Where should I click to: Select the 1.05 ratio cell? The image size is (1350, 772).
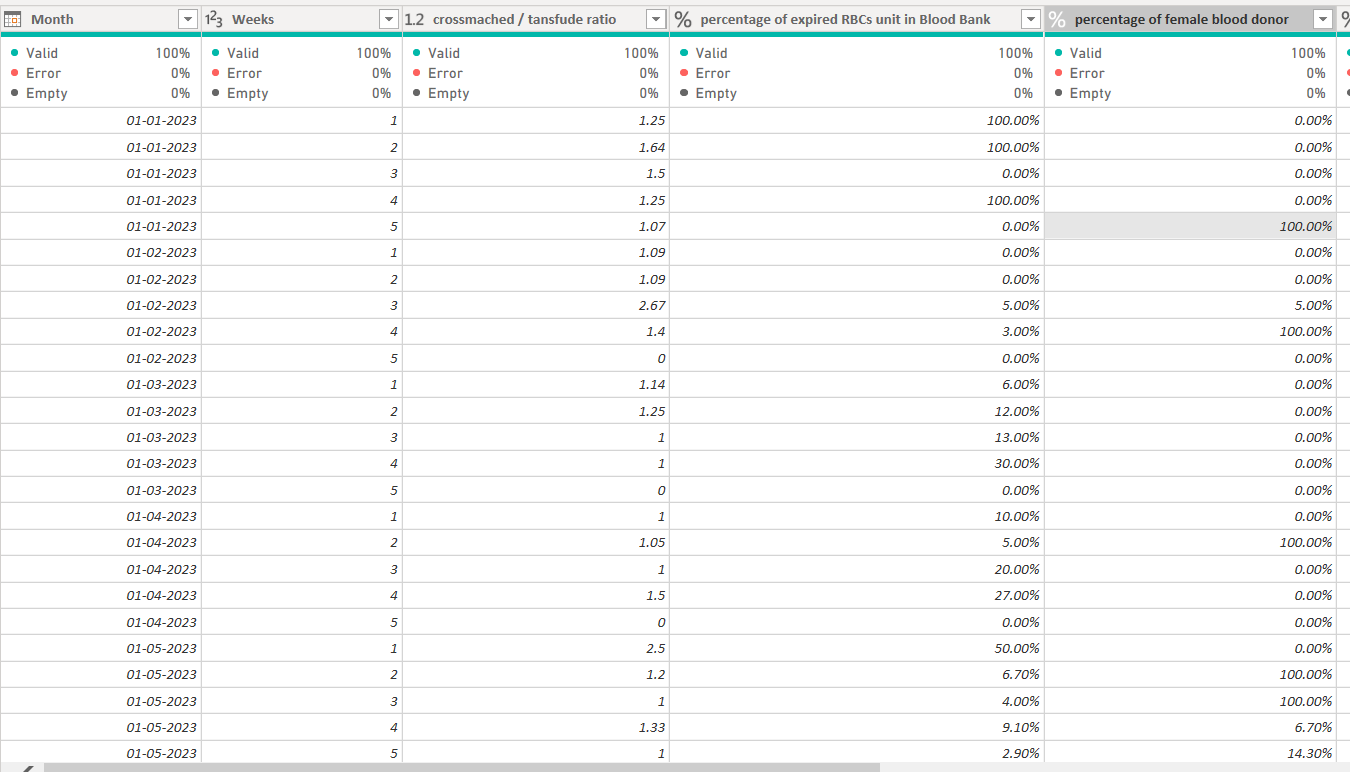click(x=536, y=542)
